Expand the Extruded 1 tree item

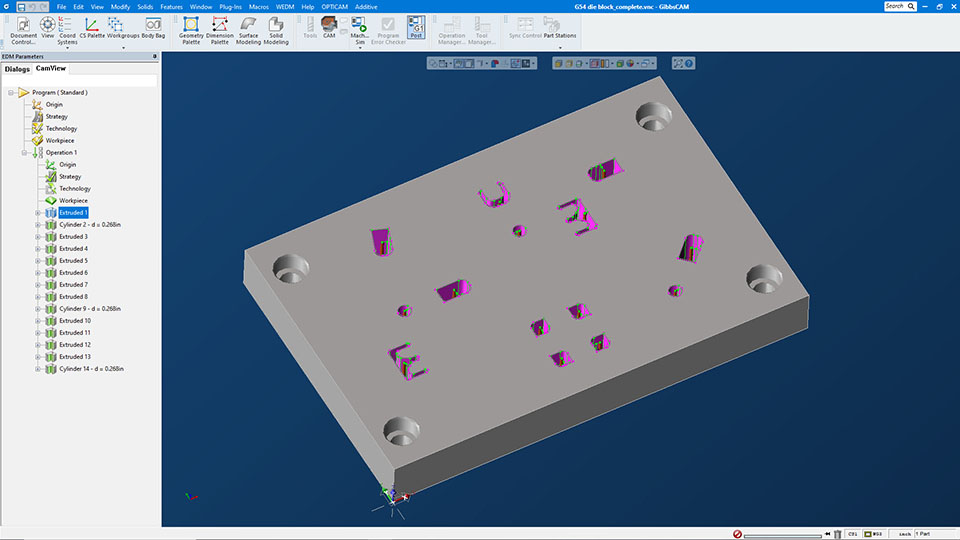click(x=38, y=213)
